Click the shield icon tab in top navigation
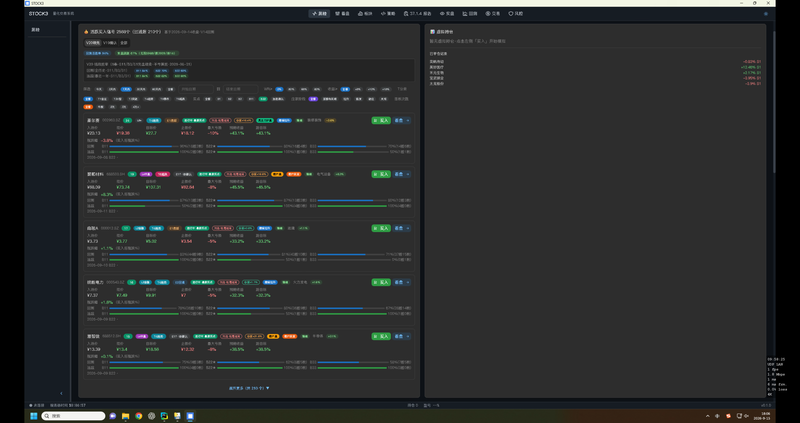800x423 pixels. point(516,14)
